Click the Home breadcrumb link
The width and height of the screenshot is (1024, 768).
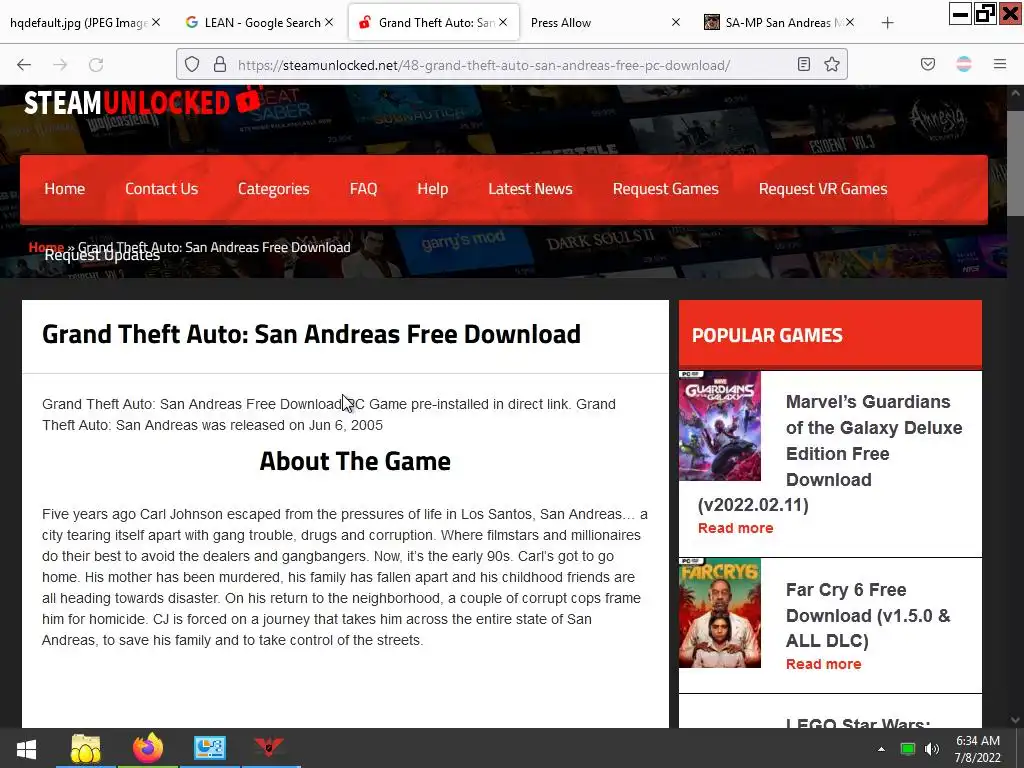46,246
